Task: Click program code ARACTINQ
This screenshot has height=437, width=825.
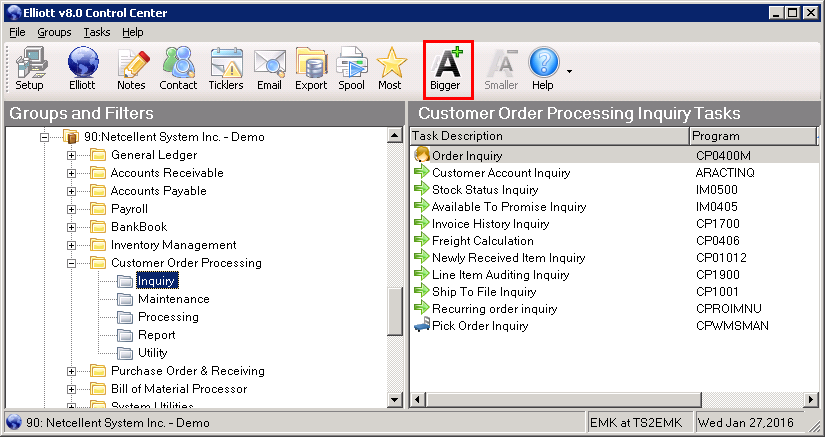Action: [725, 172]
